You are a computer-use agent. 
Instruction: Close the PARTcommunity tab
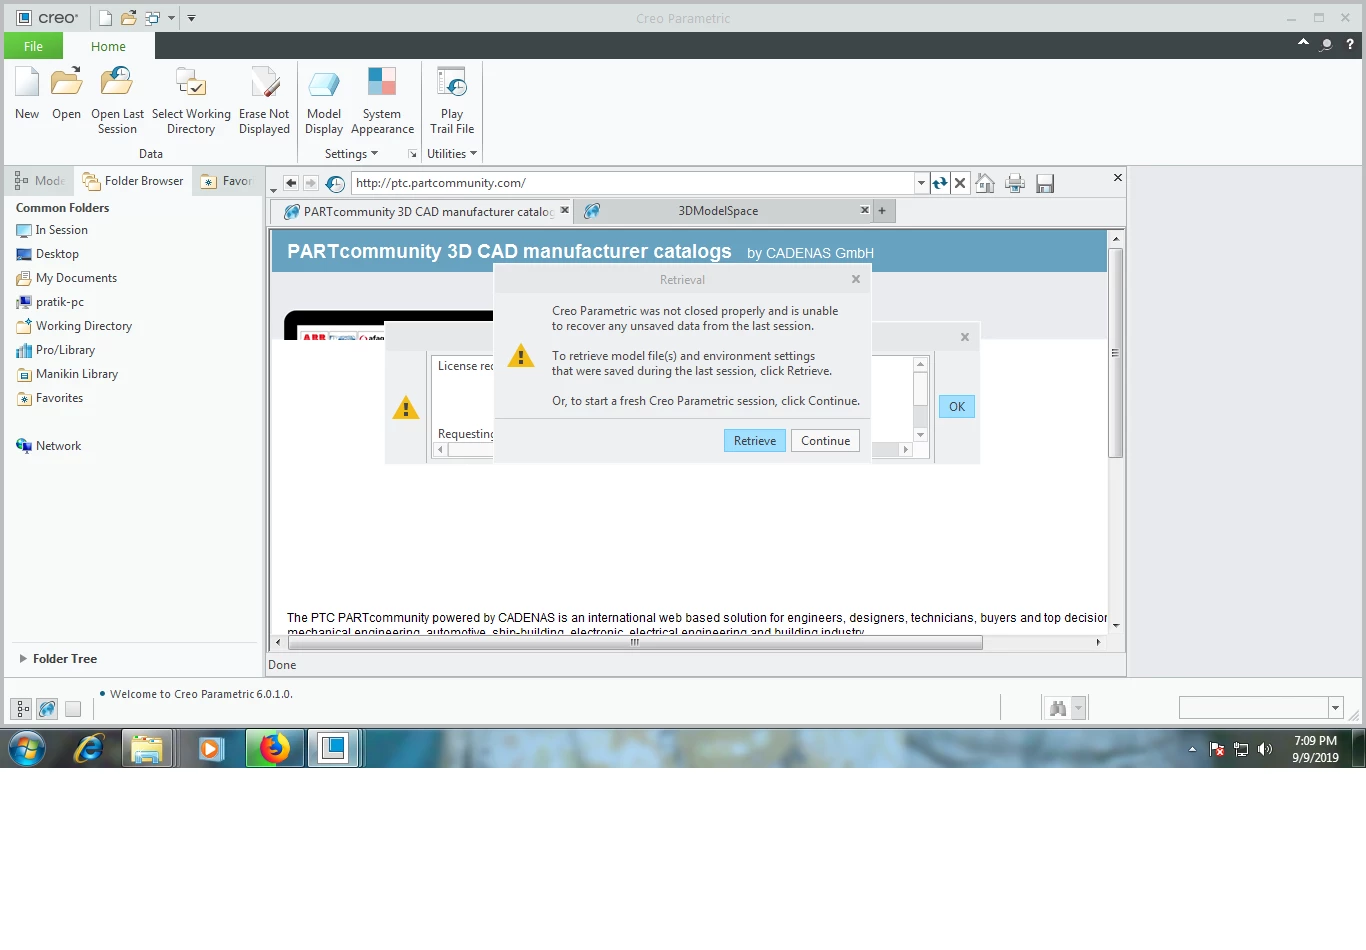564,210
